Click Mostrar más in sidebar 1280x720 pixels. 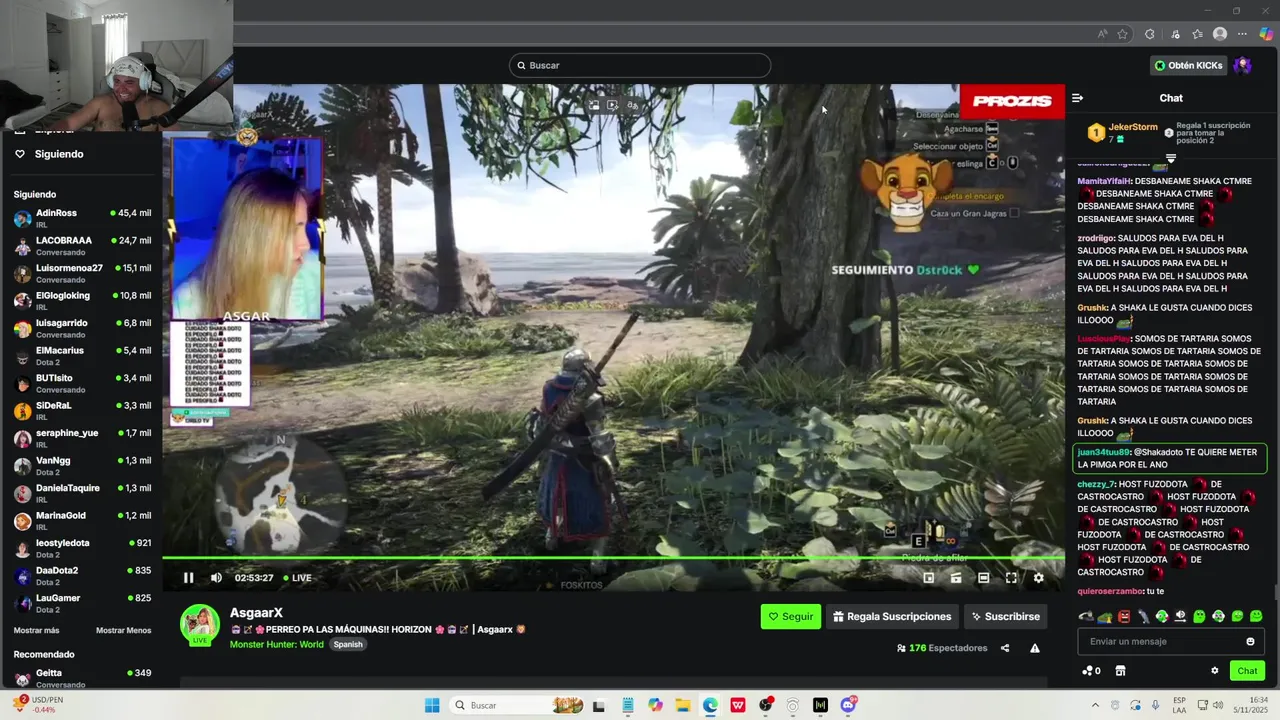[36, 631]
